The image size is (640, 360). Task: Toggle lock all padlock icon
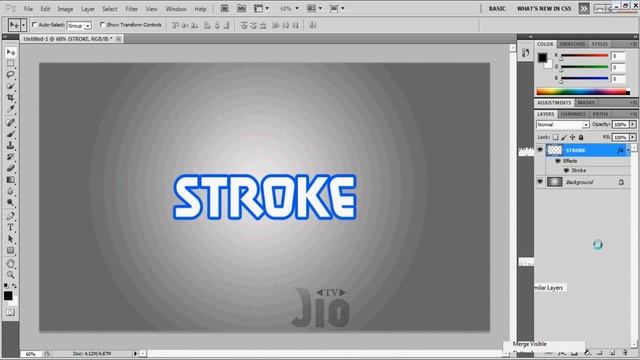coord(581,137)
